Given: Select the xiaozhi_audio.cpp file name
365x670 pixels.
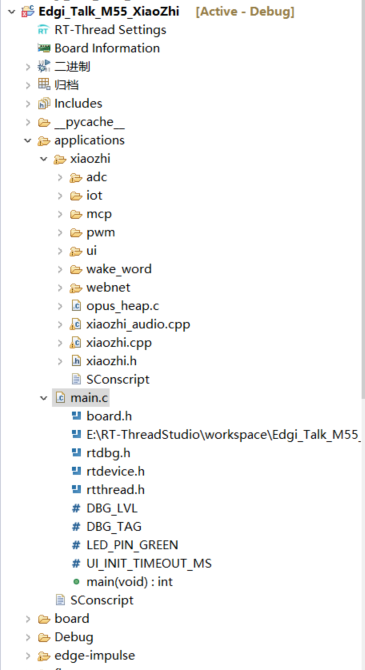Looking at the screenshot, I should [x=138, y=324].
